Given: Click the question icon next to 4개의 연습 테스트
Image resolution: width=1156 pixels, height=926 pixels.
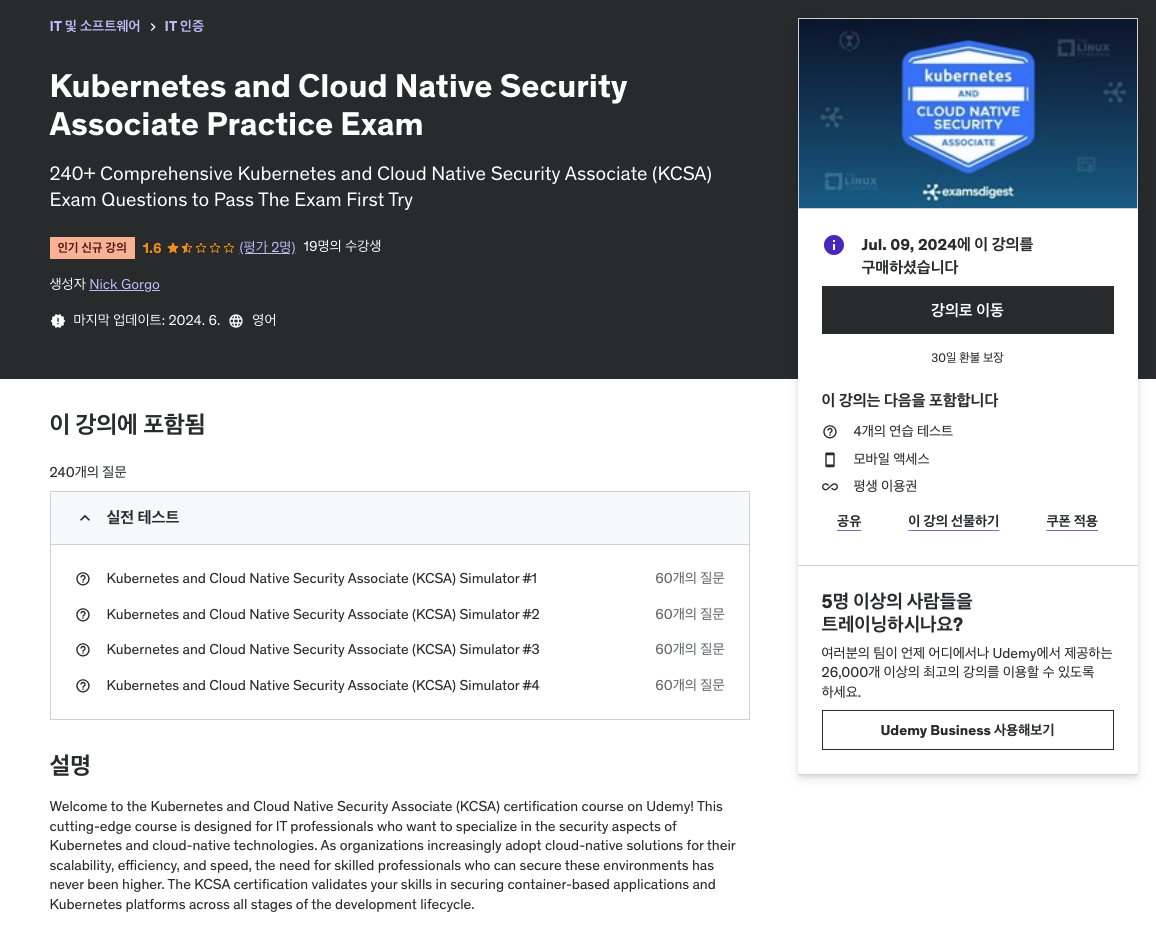Looking at the screenshot, I should click(829, 431).
